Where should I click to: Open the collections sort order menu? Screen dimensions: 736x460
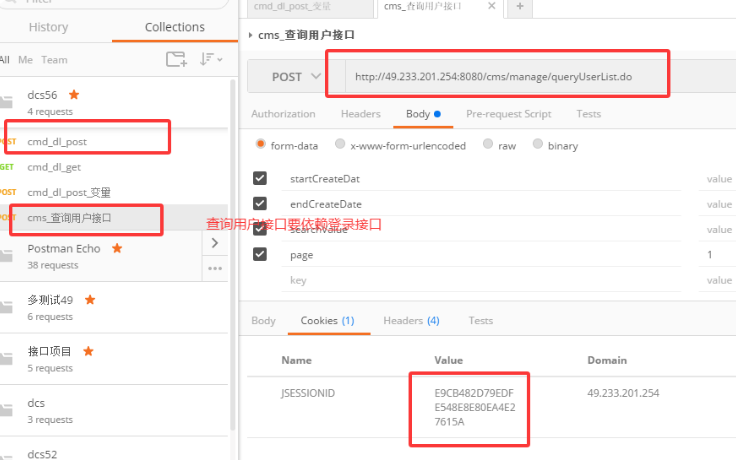coord(211,59)
